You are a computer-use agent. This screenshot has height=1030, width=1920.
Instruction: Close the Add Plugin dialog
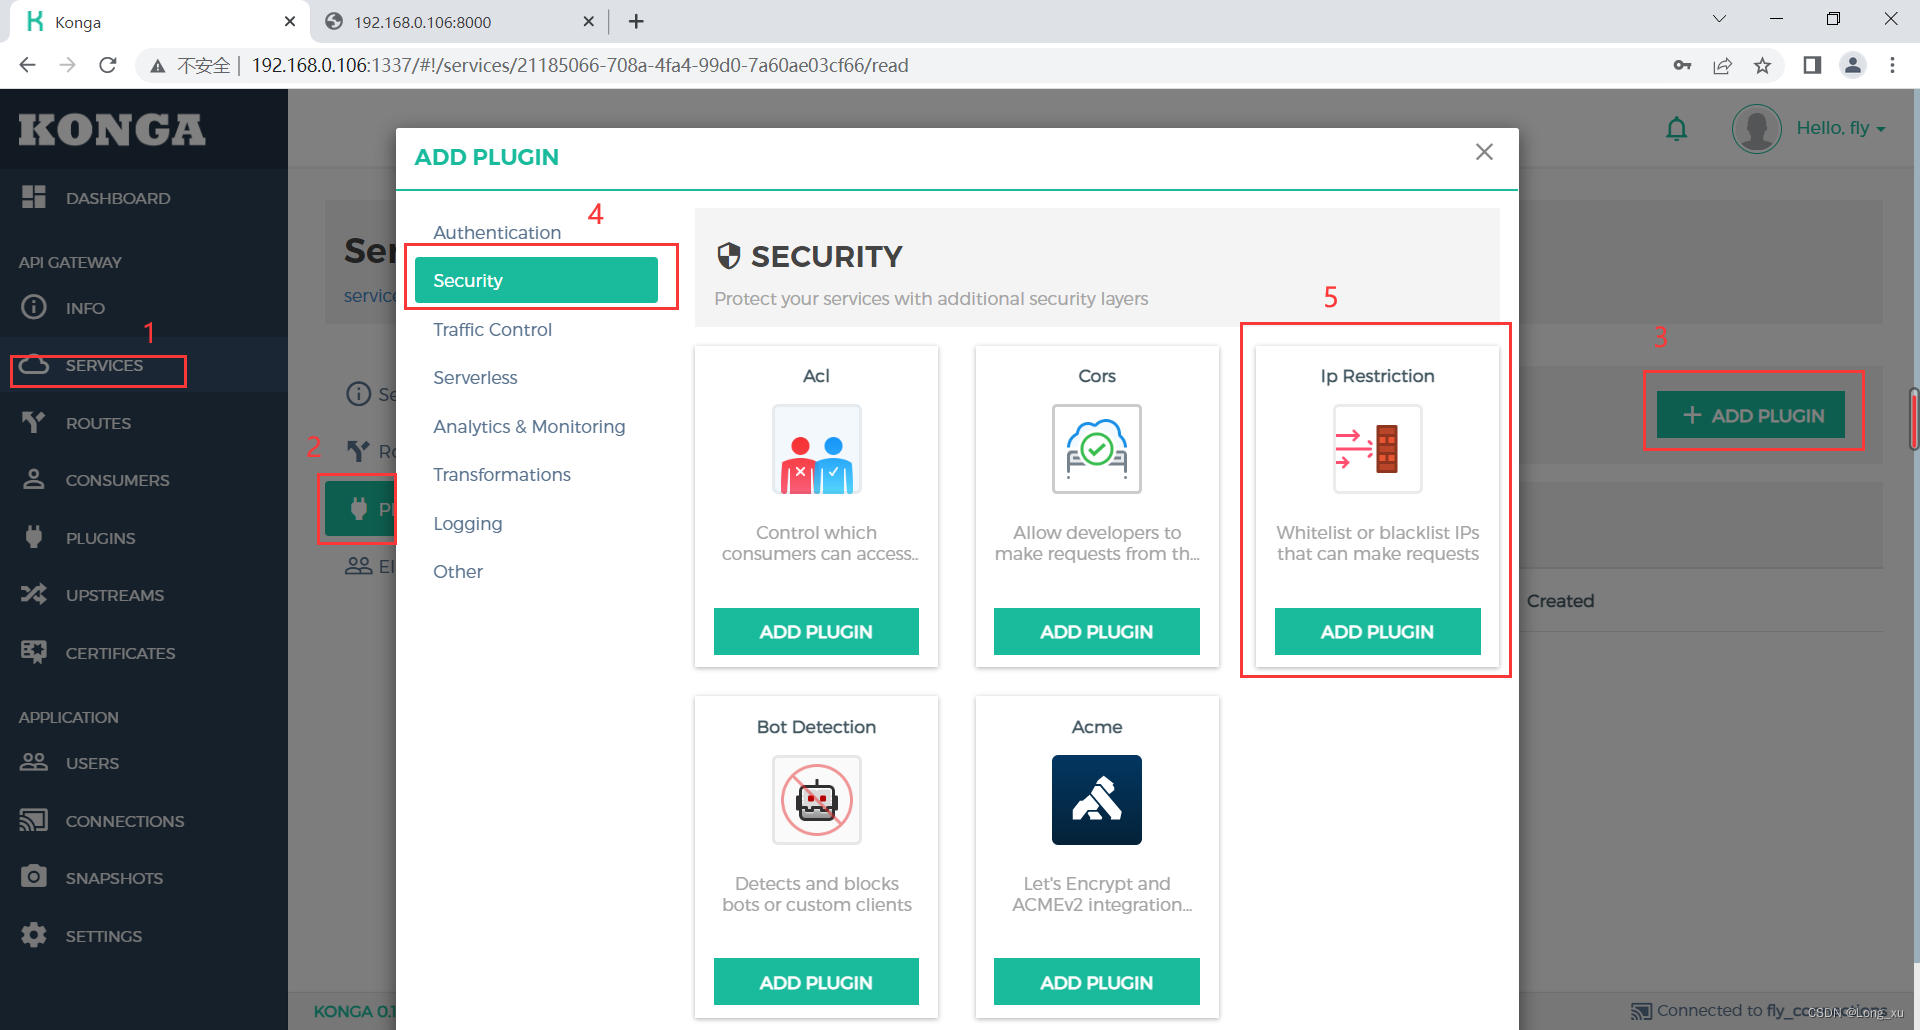coord(1484,151)
